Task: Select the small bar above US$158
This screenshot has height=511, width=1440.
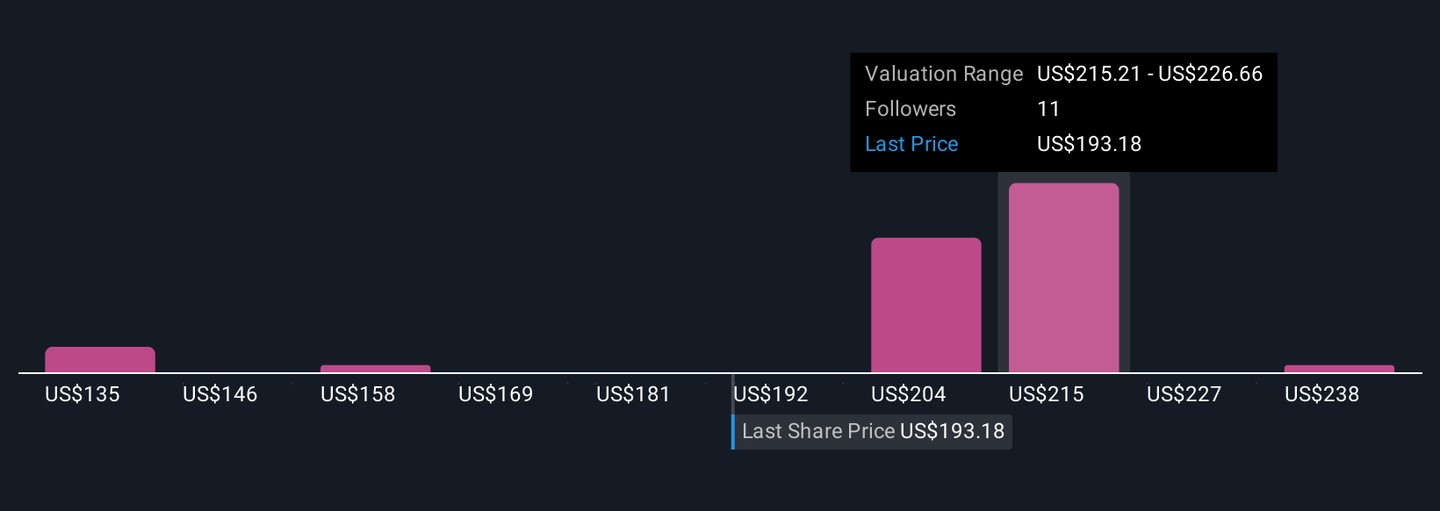Action: (375, 369)
